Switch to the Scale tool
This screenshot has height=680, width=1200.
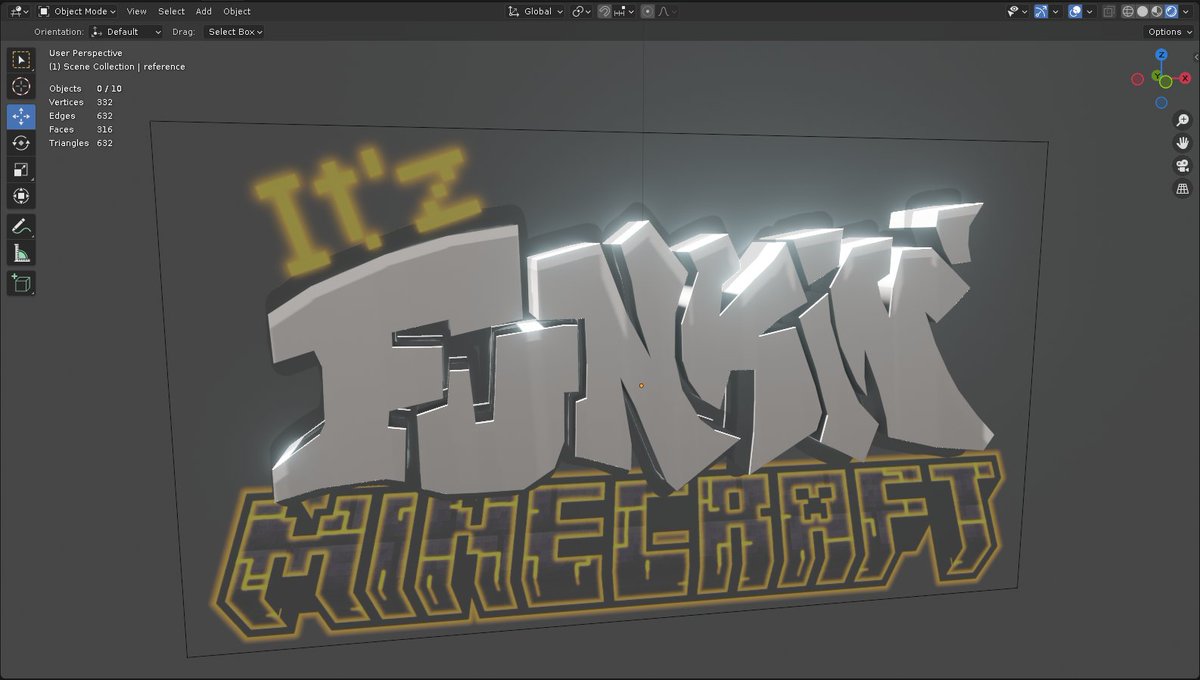pos(21,169)
